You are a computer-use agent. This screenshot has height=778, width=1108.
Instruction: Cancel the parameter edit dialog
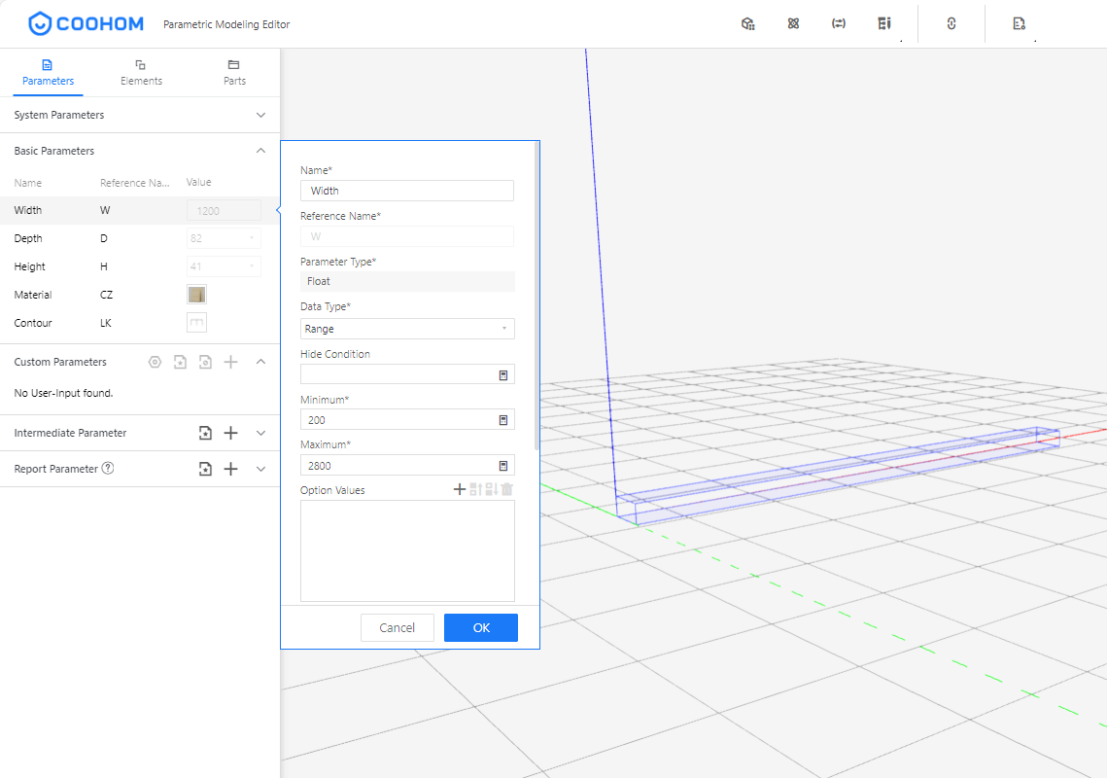[x=397, y=628]
